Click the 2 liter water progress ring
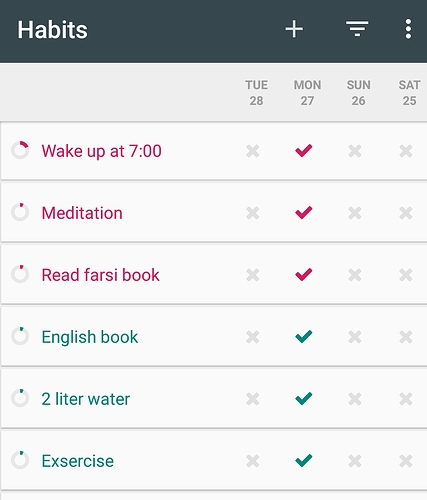 (20, 398)
